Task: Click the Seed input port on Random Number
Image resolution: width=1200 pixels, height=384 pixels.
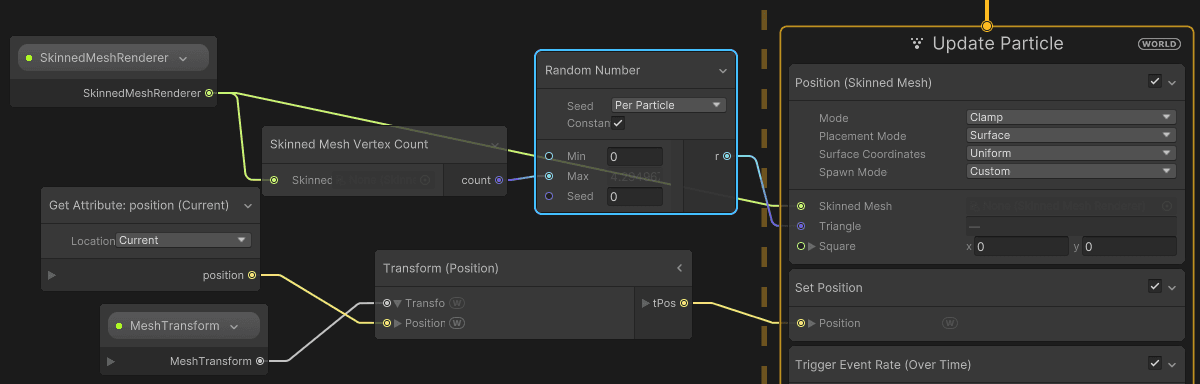Action: pos(549,196)
